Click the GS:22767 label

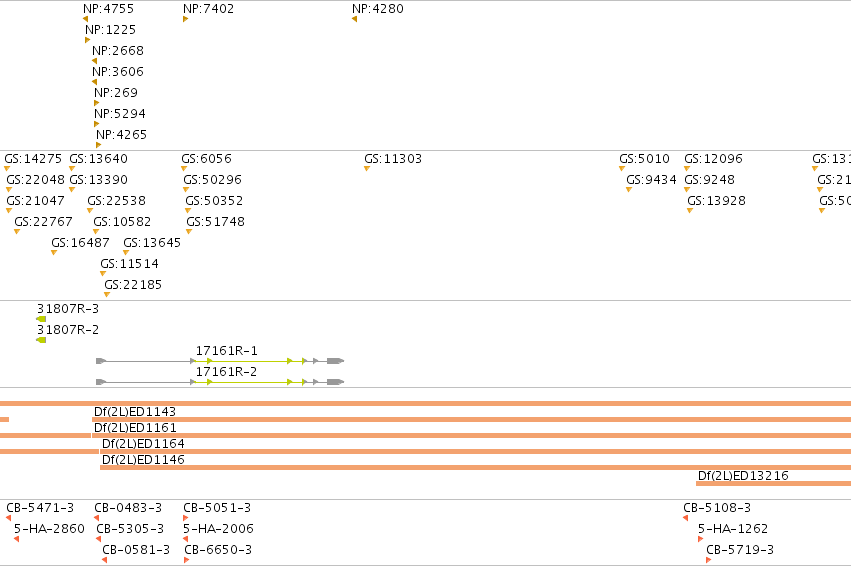pos(43,222)
